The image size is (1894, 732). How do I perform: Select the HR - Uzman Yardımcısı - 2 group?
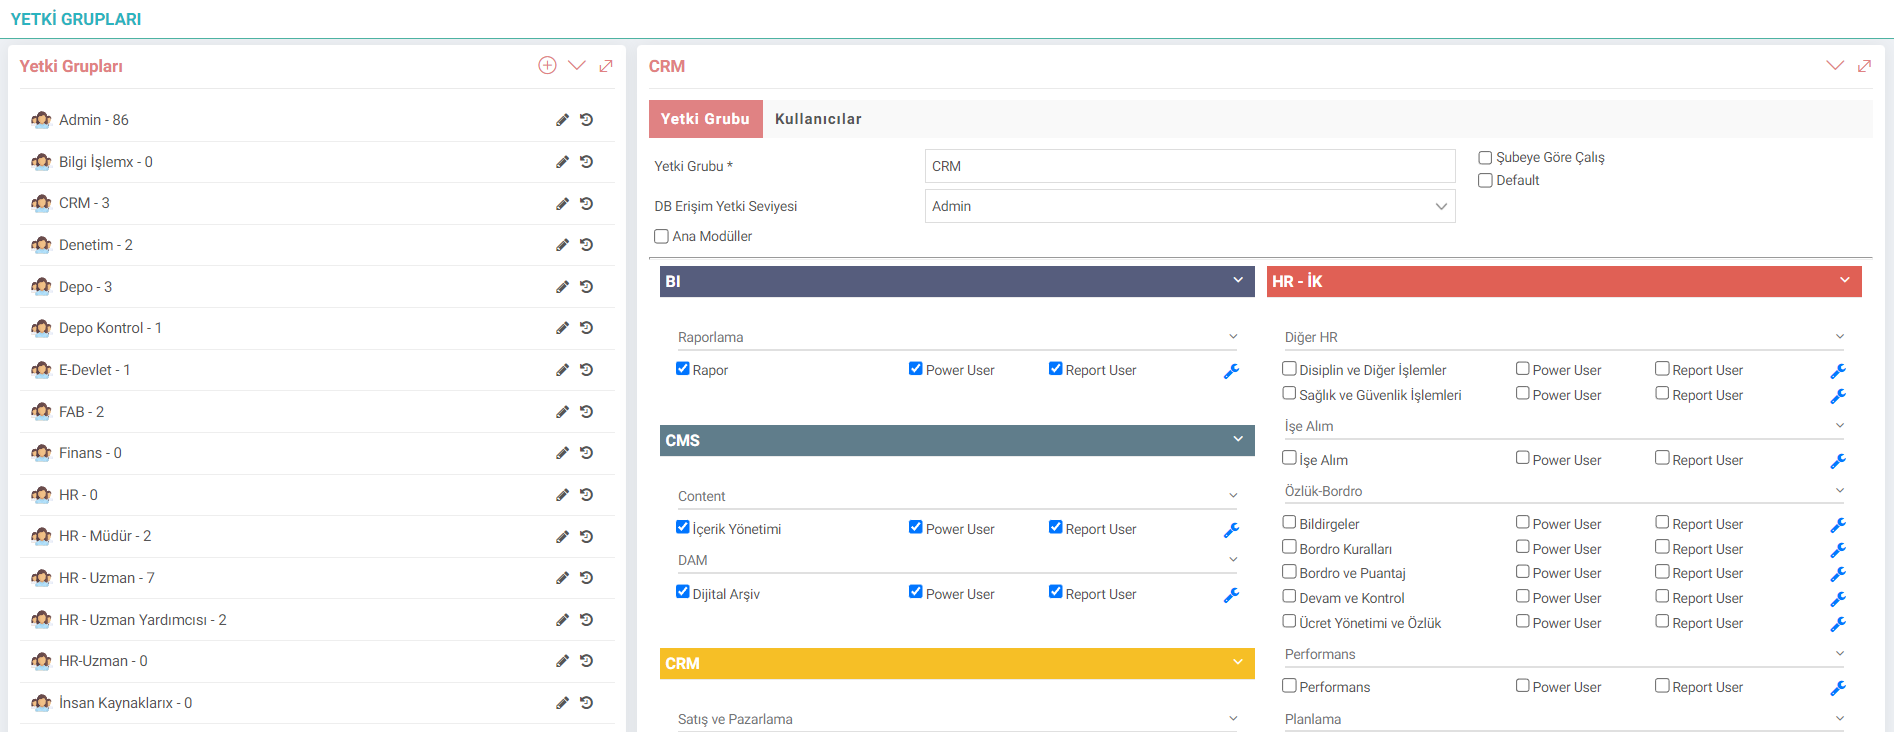pyautogui.click(x=143, y=620)
